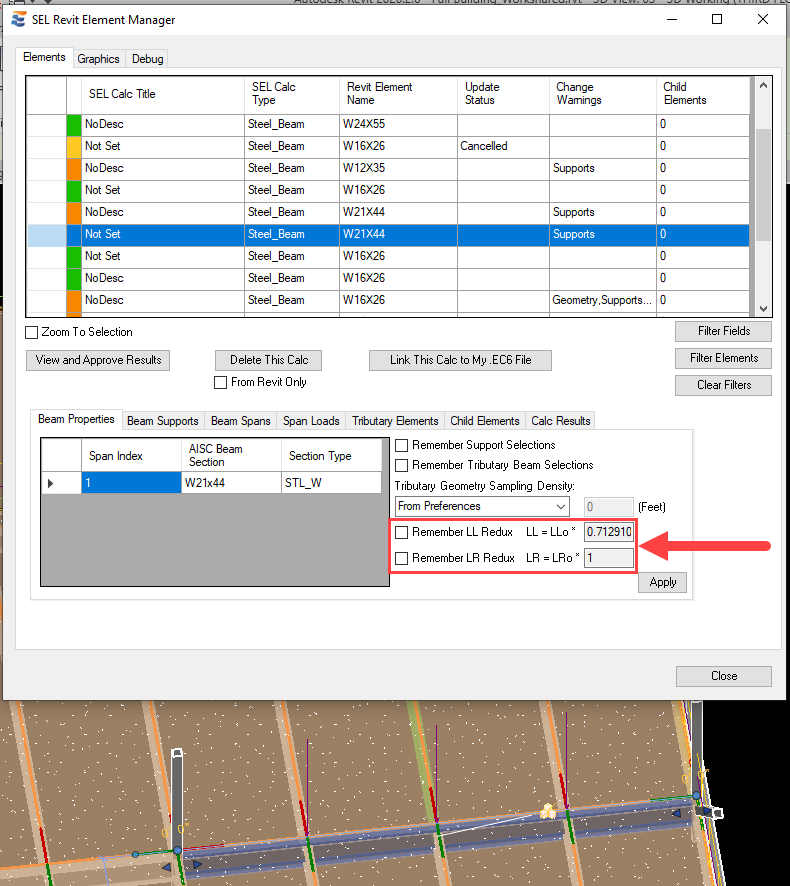Click the LL Redux factor input field

pos(609,532)
